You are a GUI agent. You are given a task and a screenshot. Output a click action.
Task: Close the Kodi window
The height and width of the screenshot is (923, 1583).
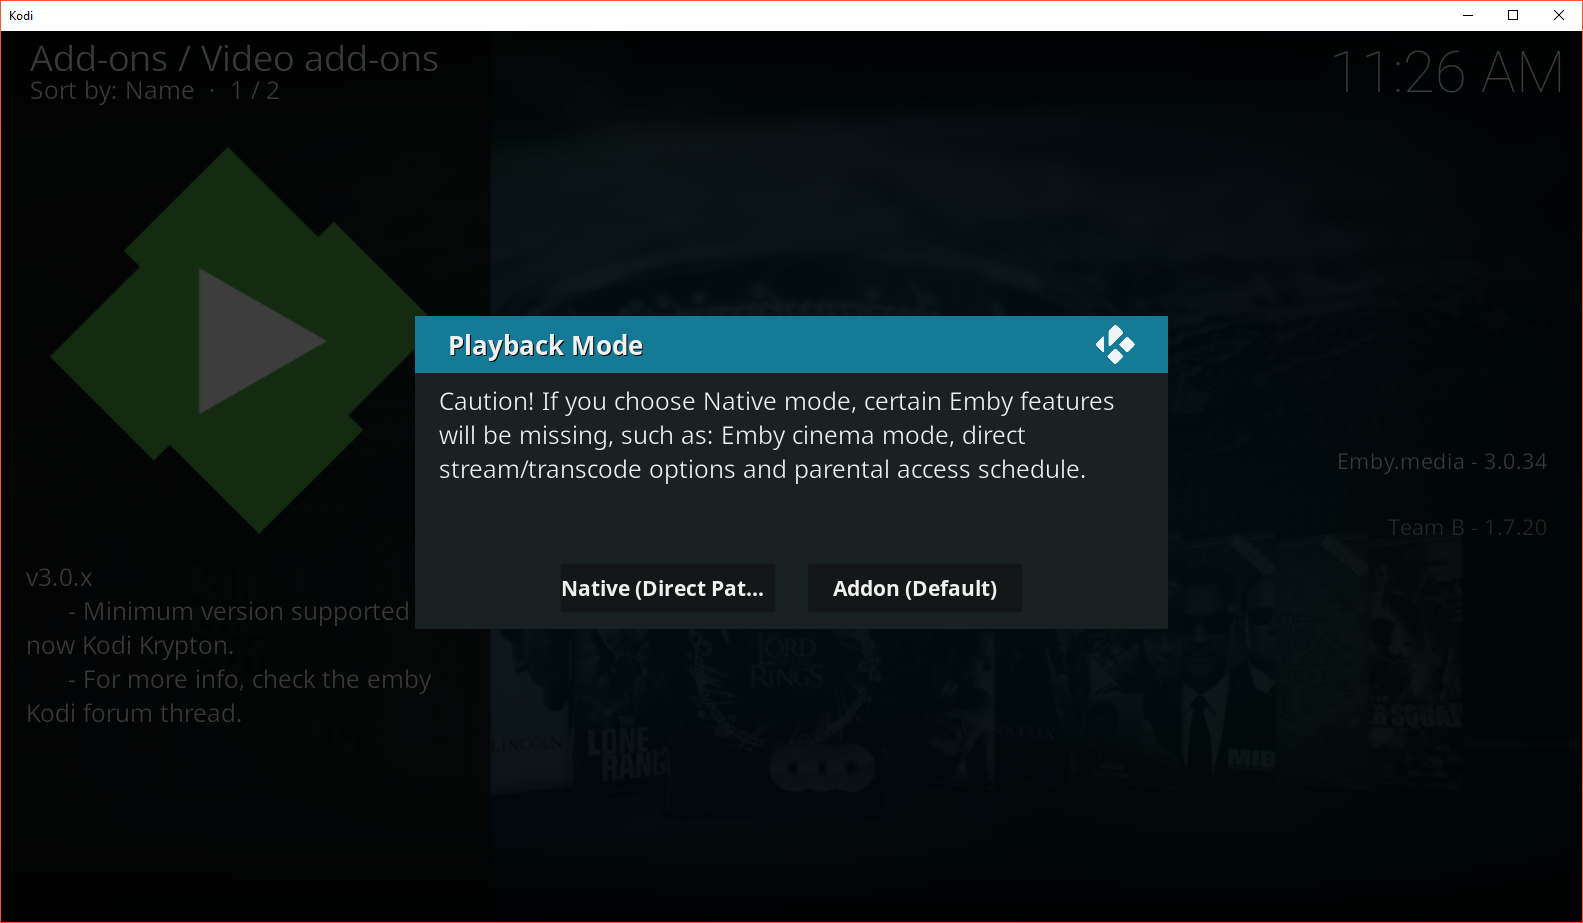coord(1559,15)
